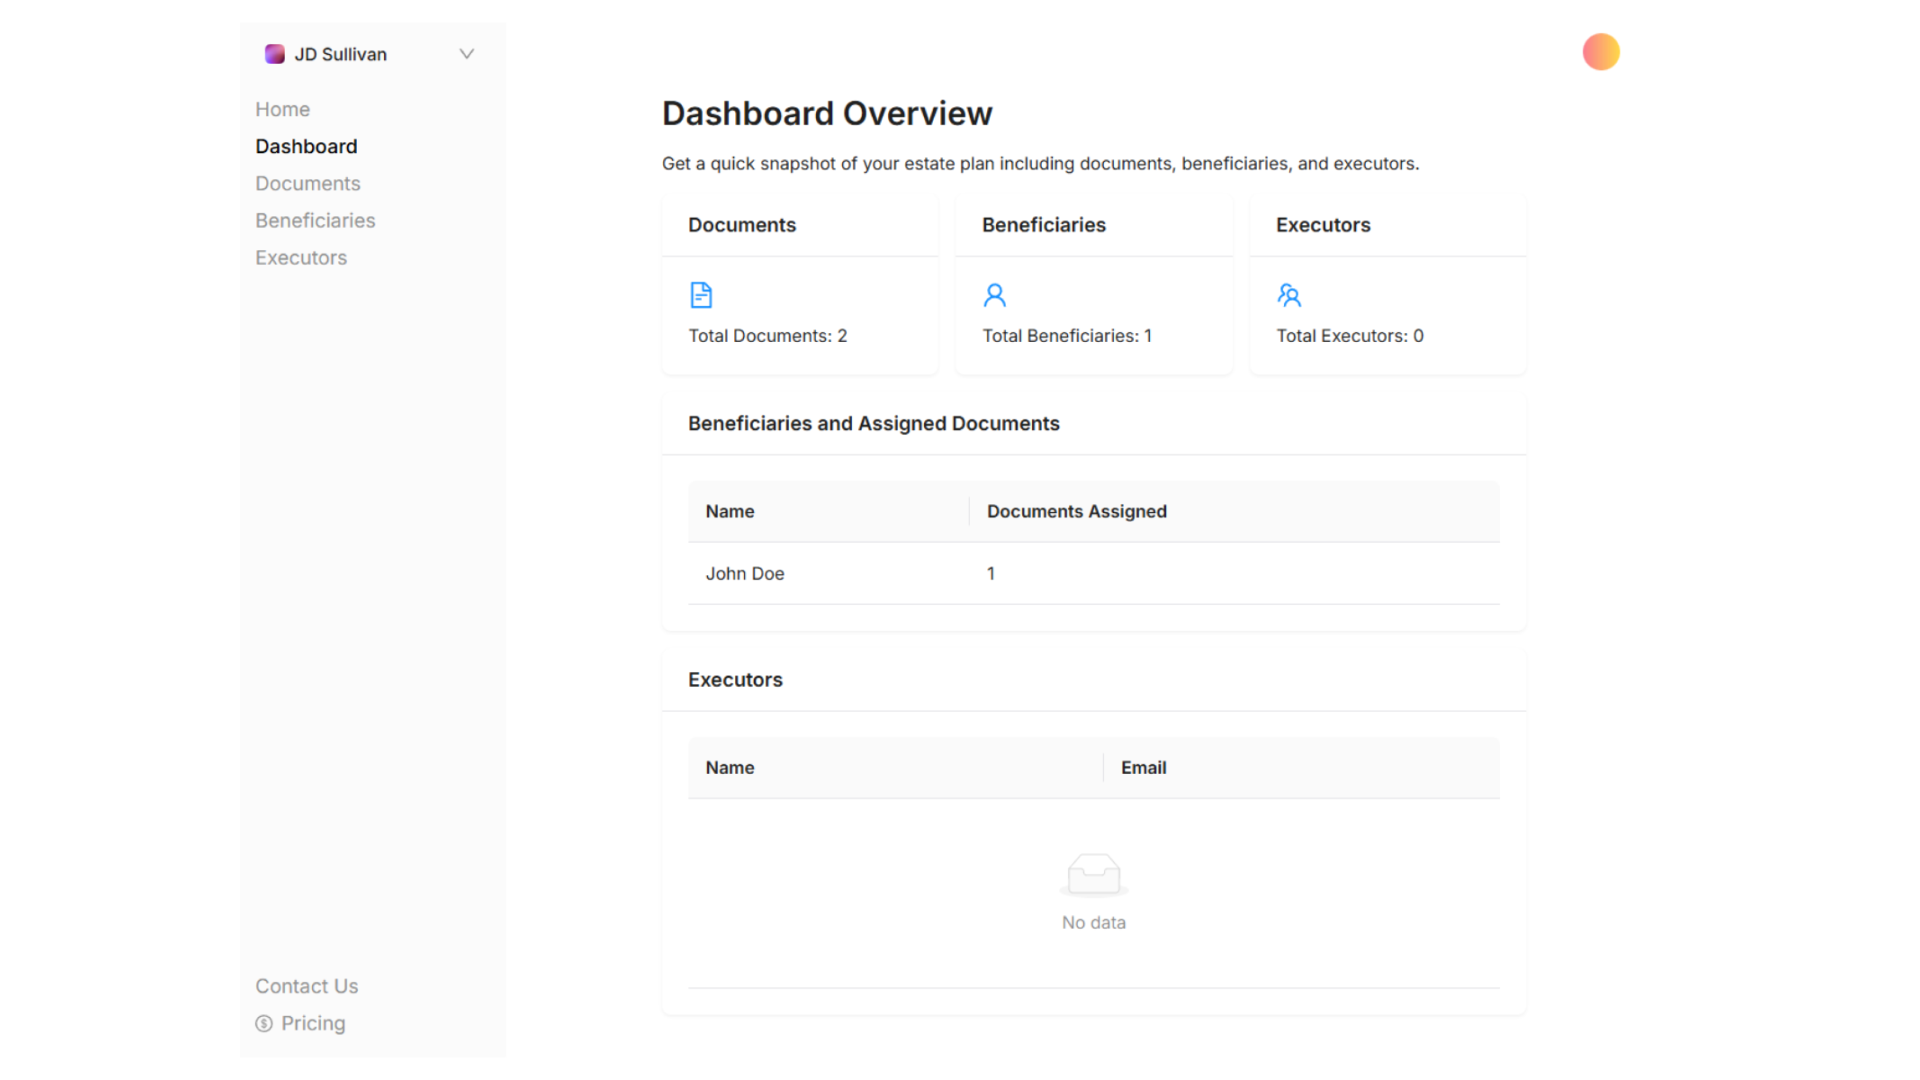
Task: Click the Executors summary card heading
Action: click(1323, 225)
